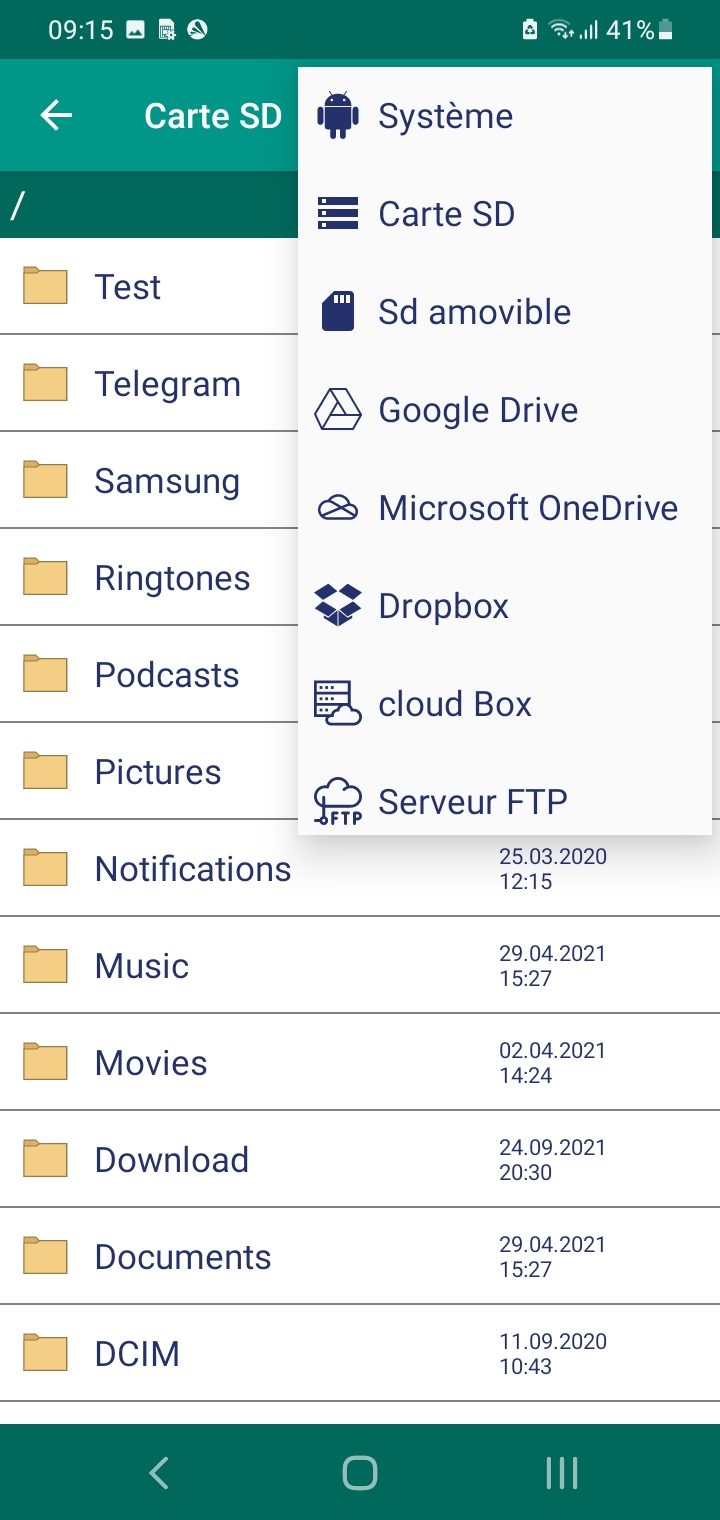The height and width of the screenshot is (1520, 720).
Task: Open Google Drive from the menu
Action: click(505, 410)
